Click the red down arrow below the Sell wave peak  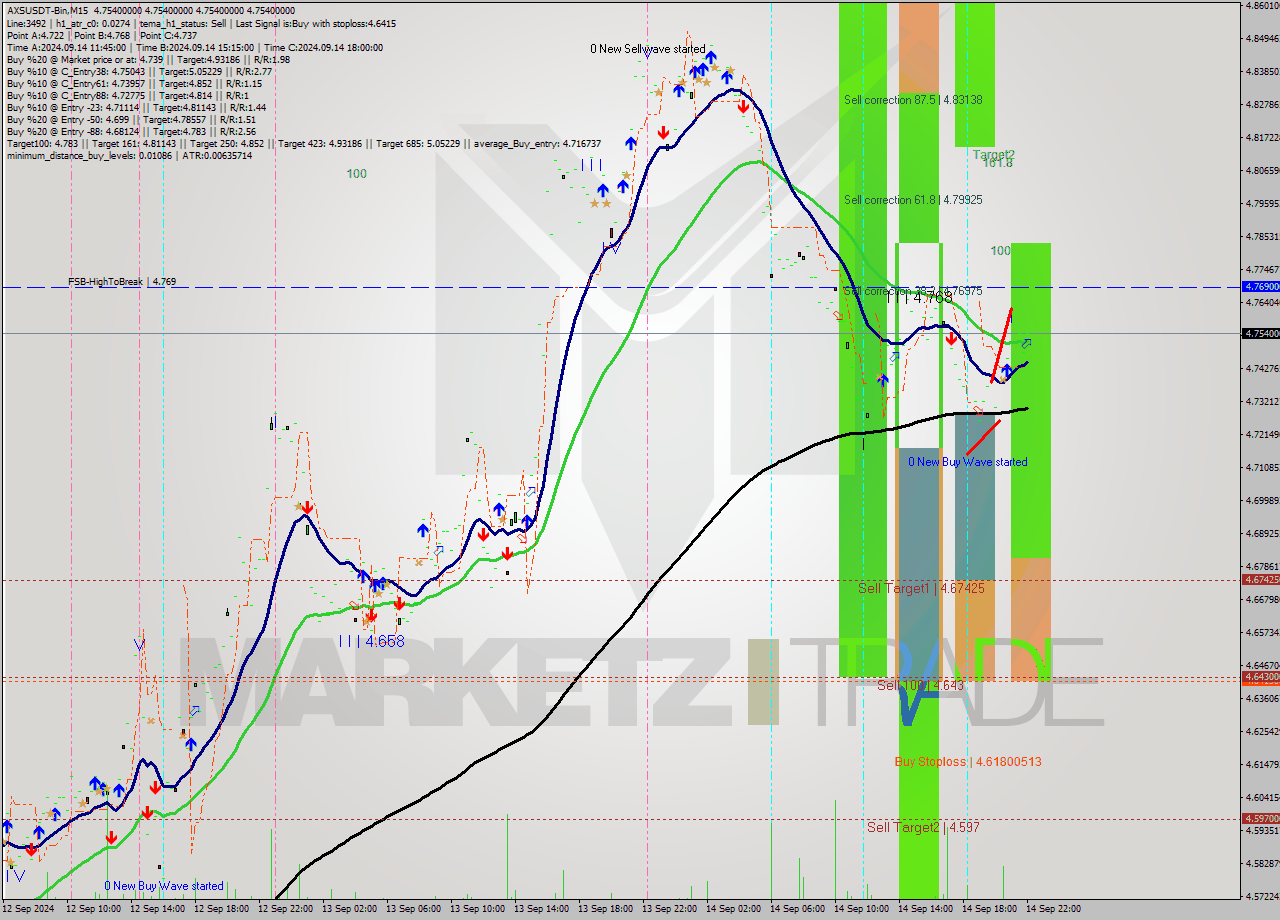[744, 104]
